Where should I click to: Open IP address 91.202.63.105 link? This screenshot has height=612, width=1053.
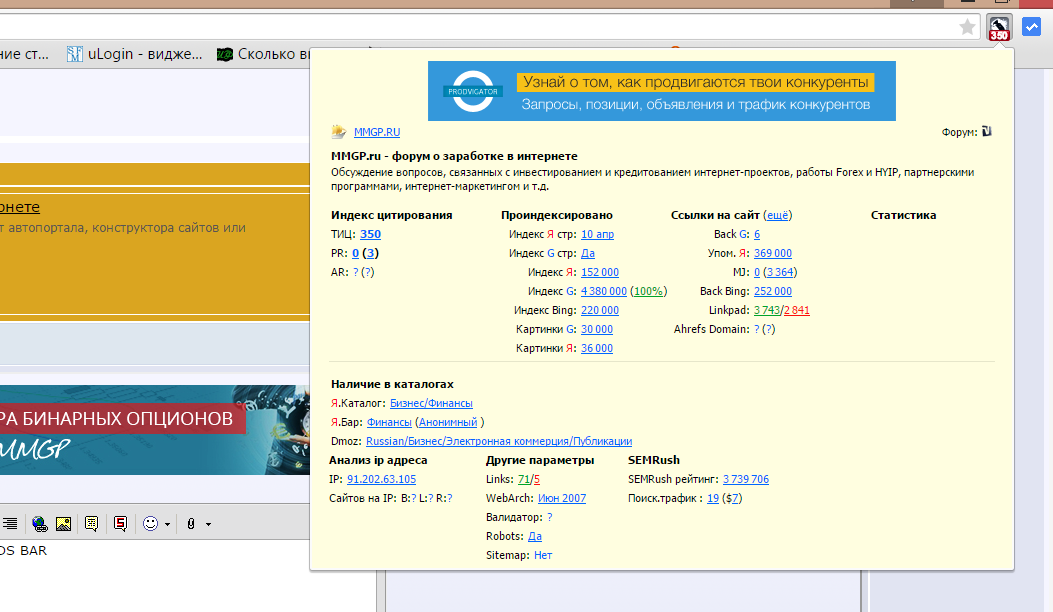(381, 479)
